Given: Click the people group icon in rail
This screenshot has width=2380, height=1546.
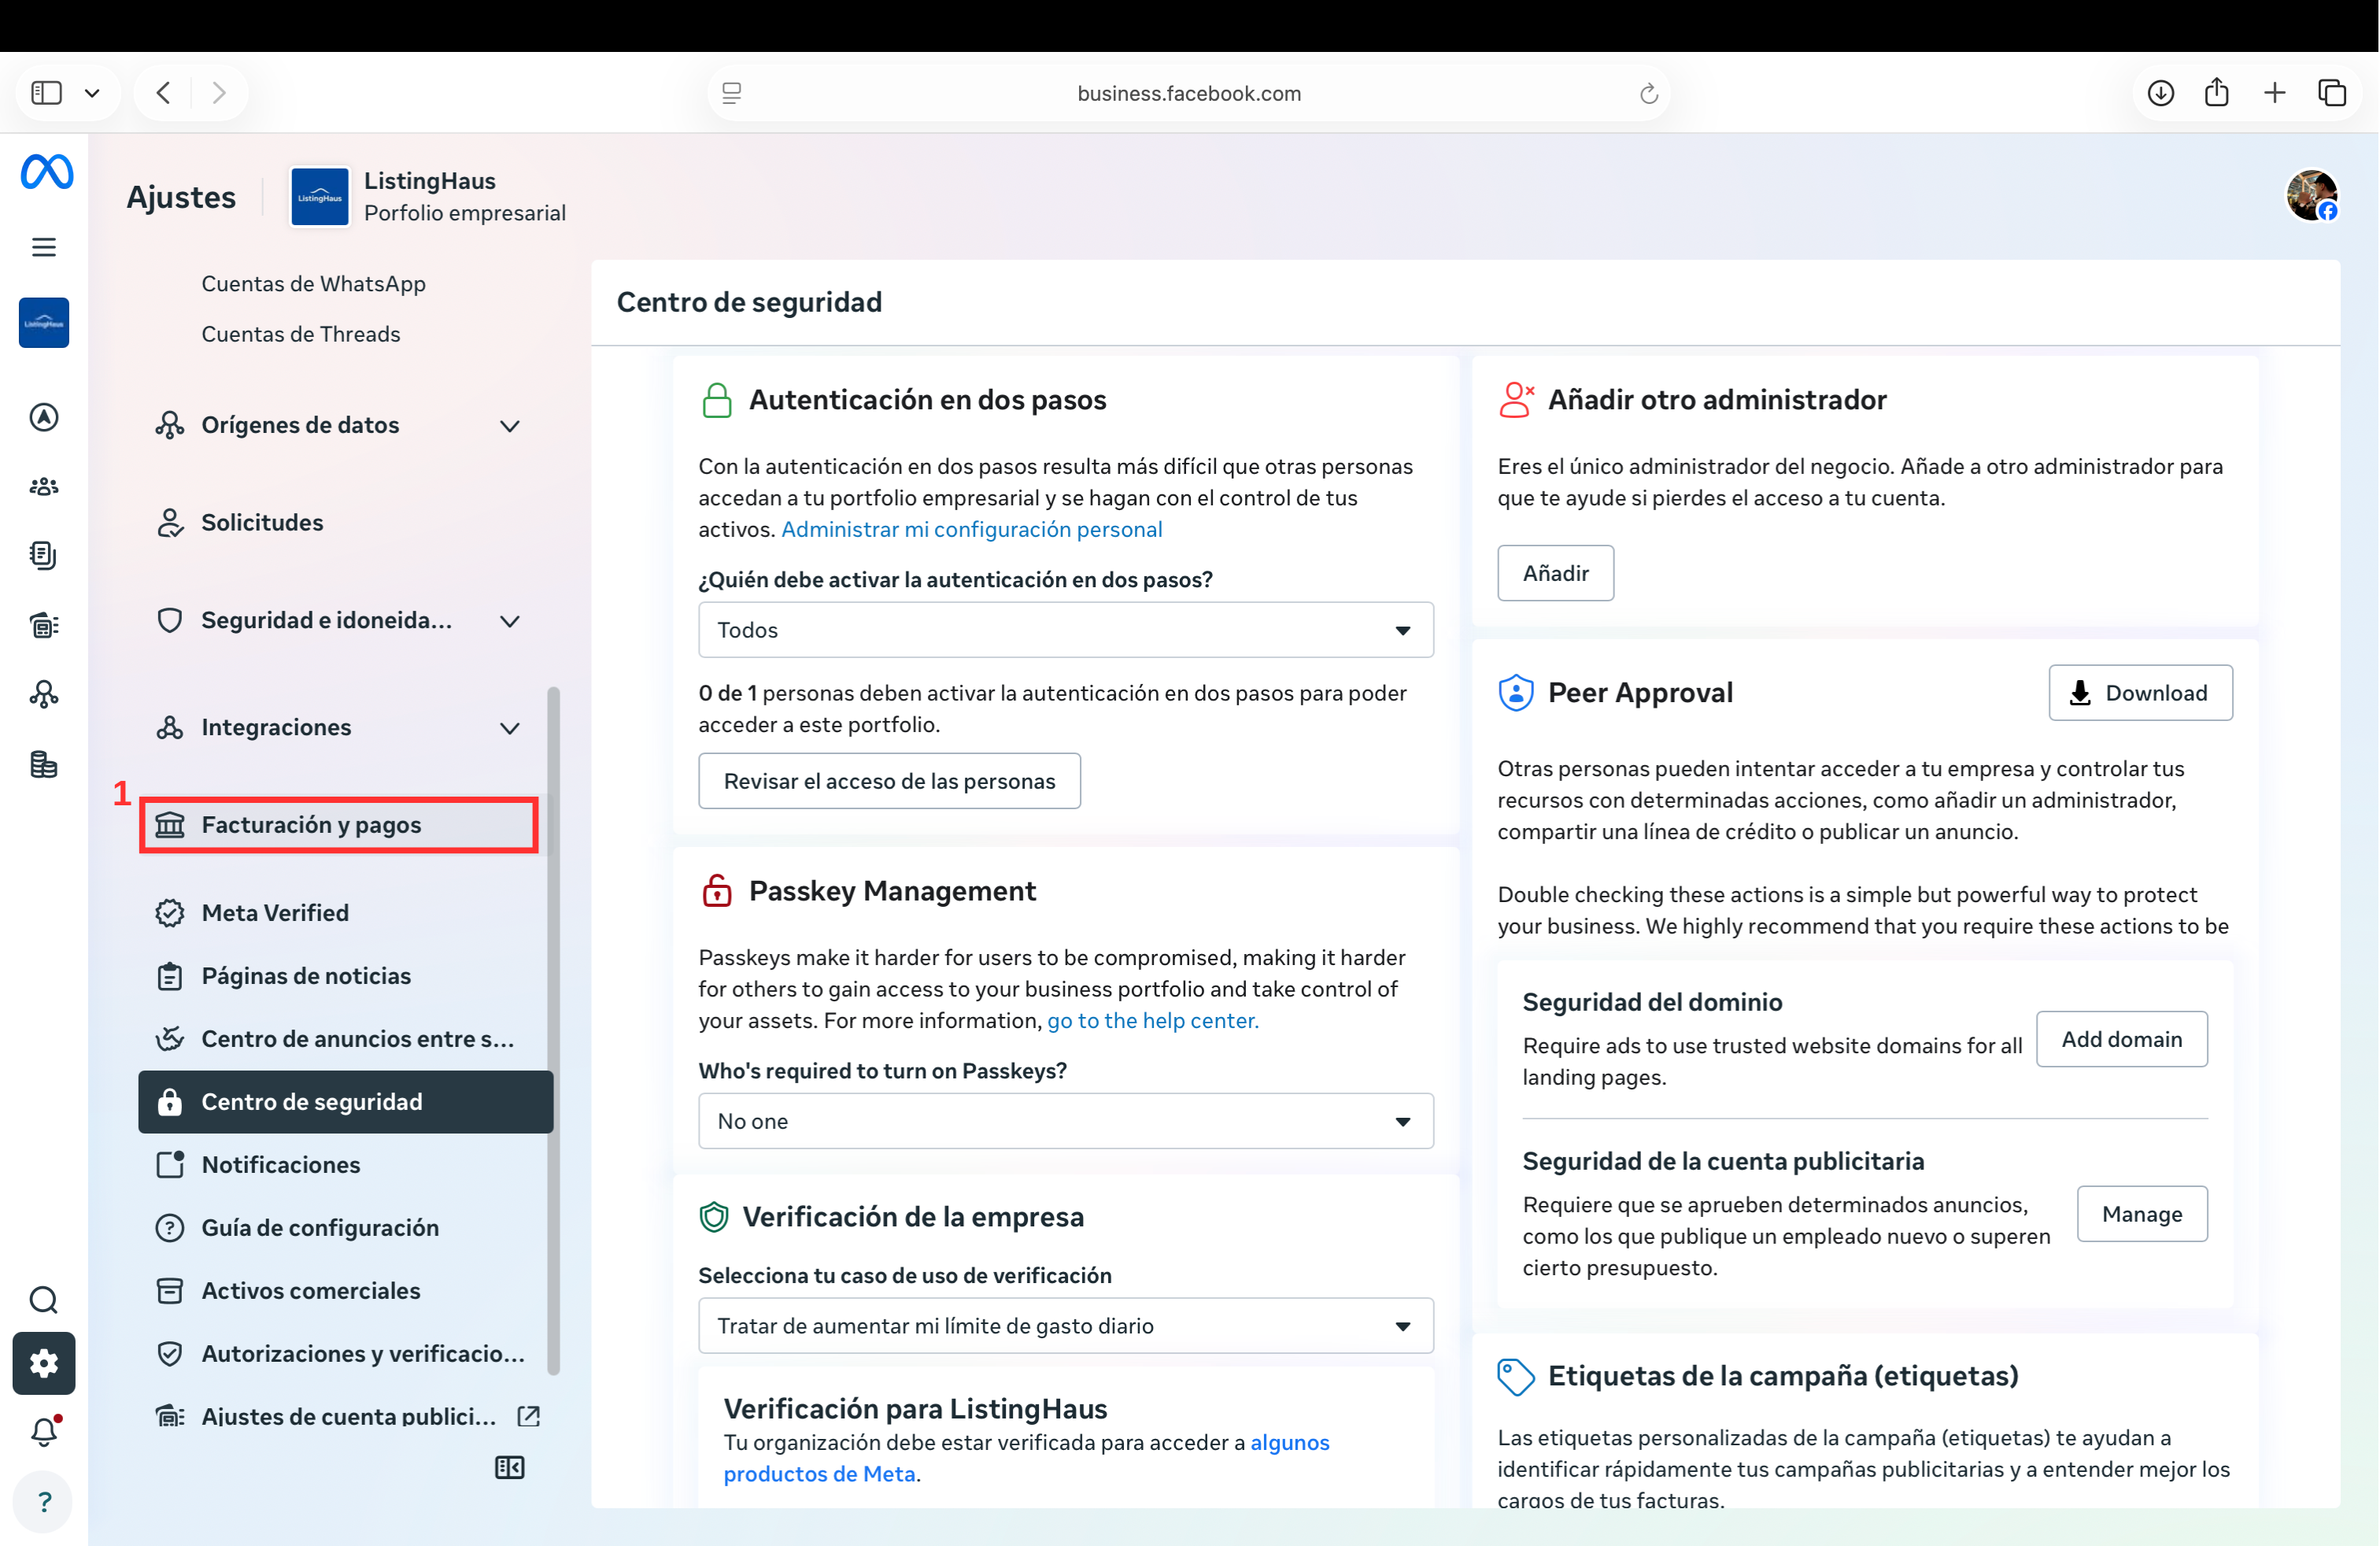Looking at the screenshot, I should (x=44, y=487).
